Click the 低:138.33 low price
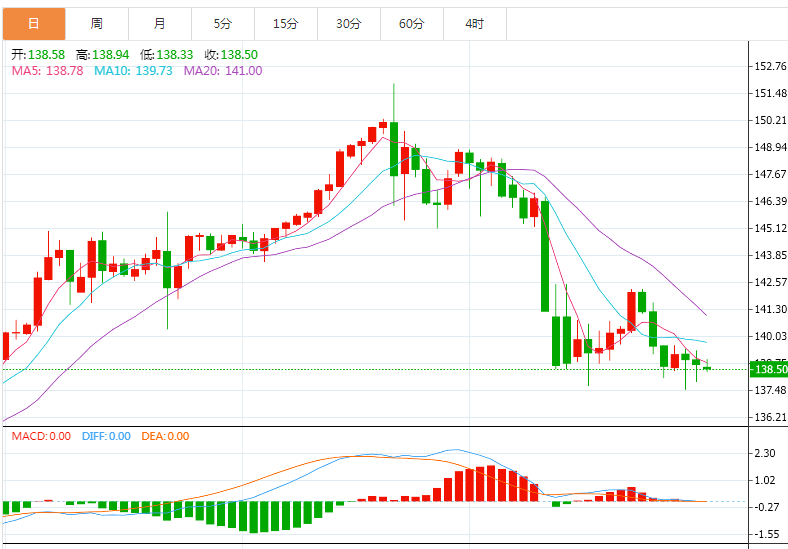 tap(167, 55)
